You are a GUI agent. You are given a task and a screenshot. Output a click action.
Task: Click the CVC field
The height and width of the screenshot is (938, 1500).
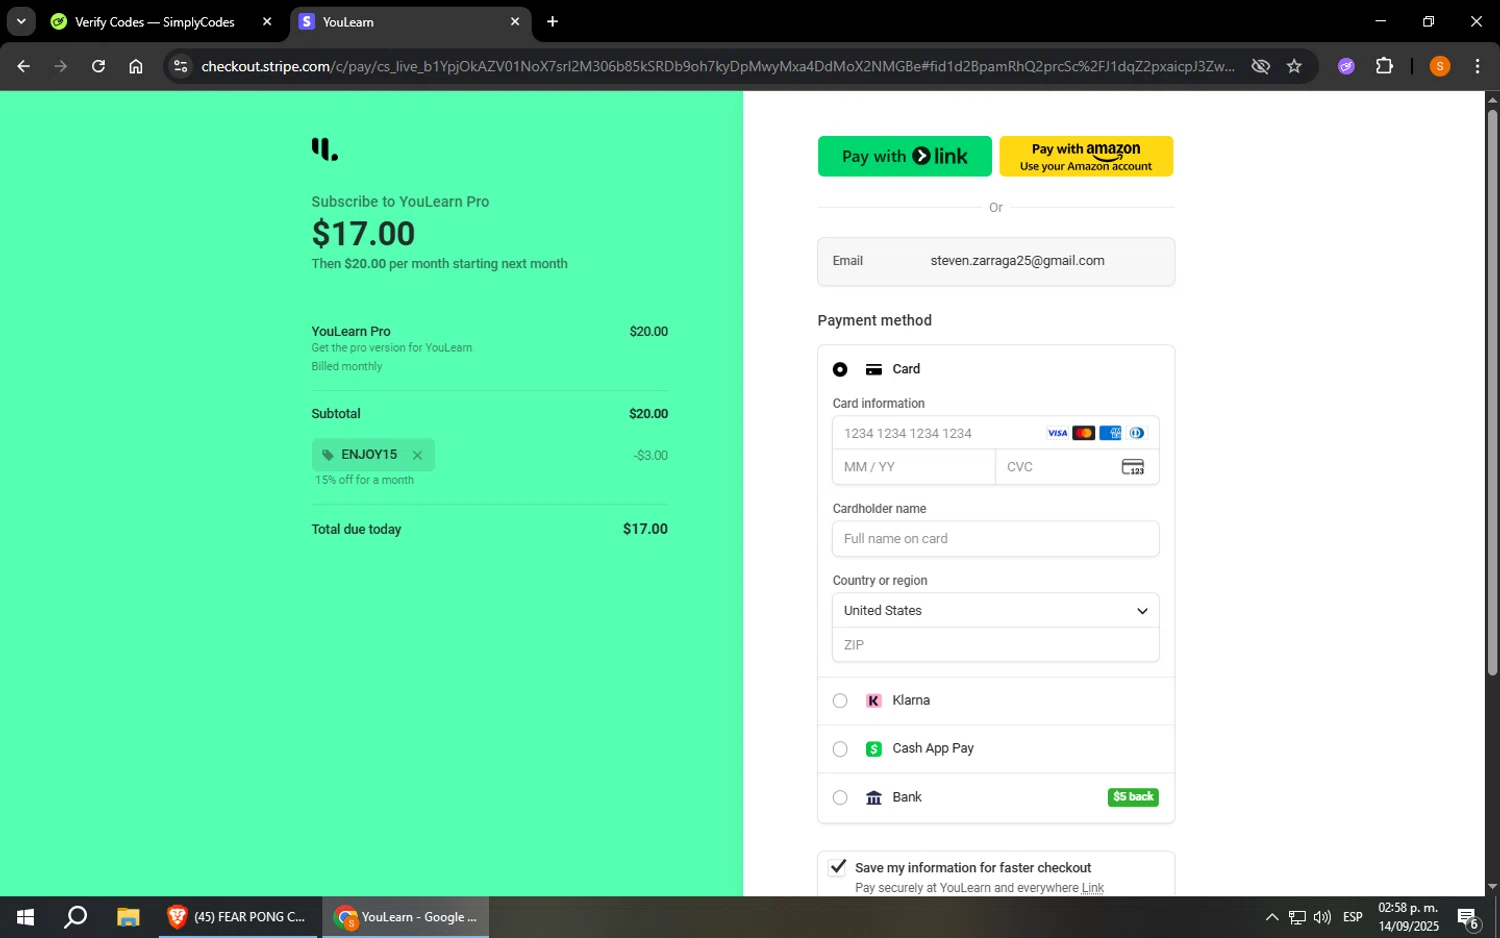click(x=1077, y=467)
